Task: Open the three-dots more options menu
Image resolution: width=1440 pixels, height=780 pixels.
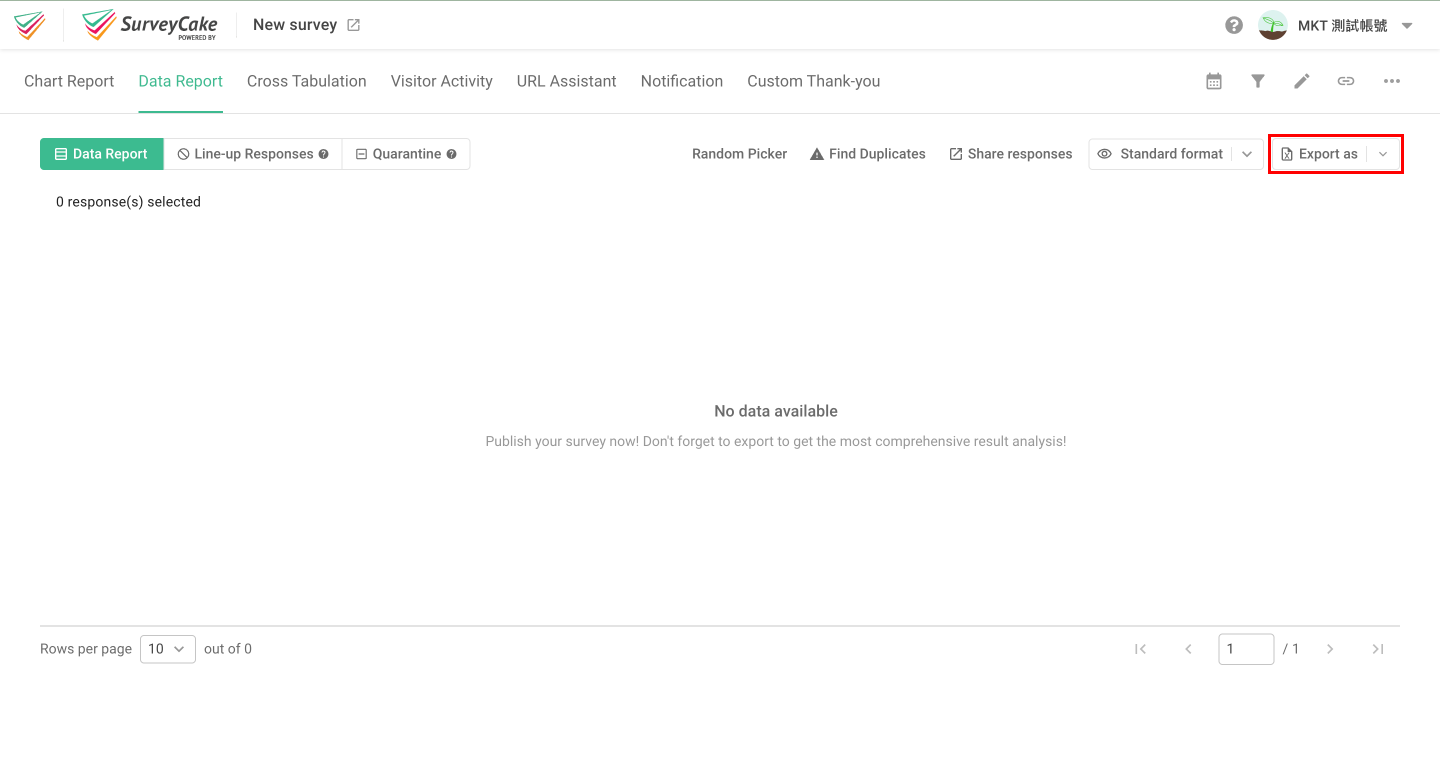Action: (x=1391, y=81)
